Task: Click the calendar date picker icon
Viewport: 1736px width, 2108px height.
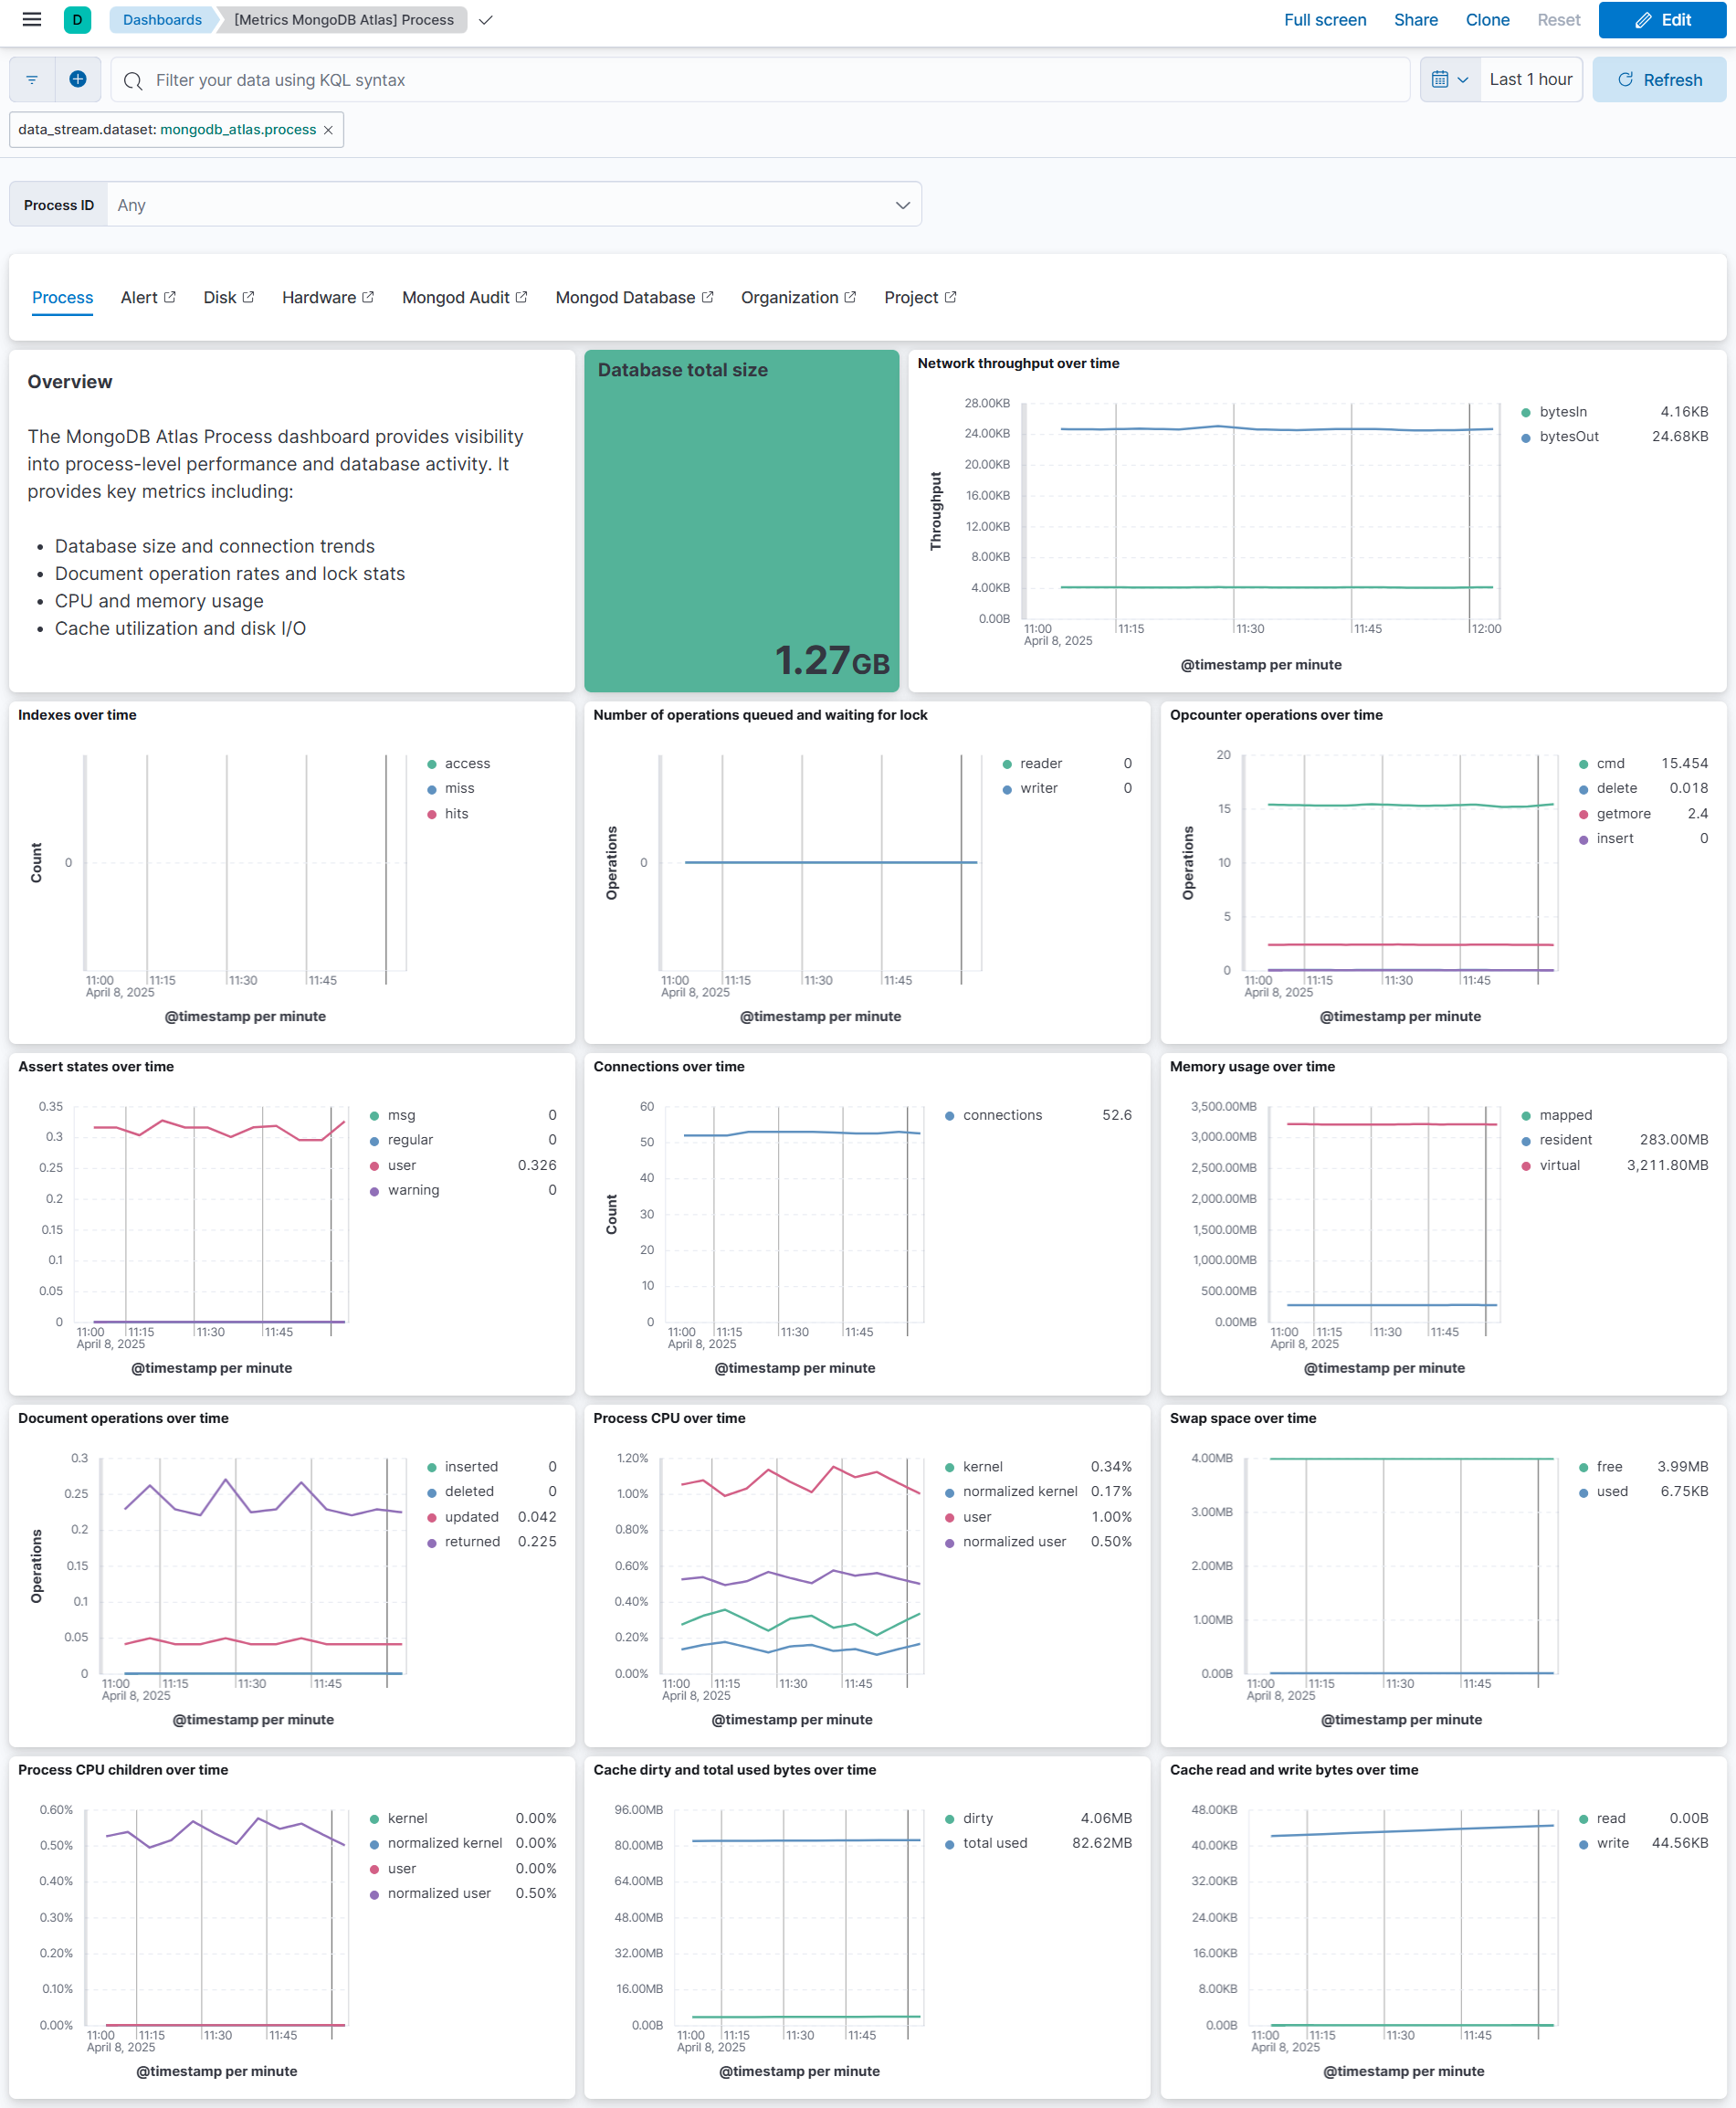Action: 1441,79
